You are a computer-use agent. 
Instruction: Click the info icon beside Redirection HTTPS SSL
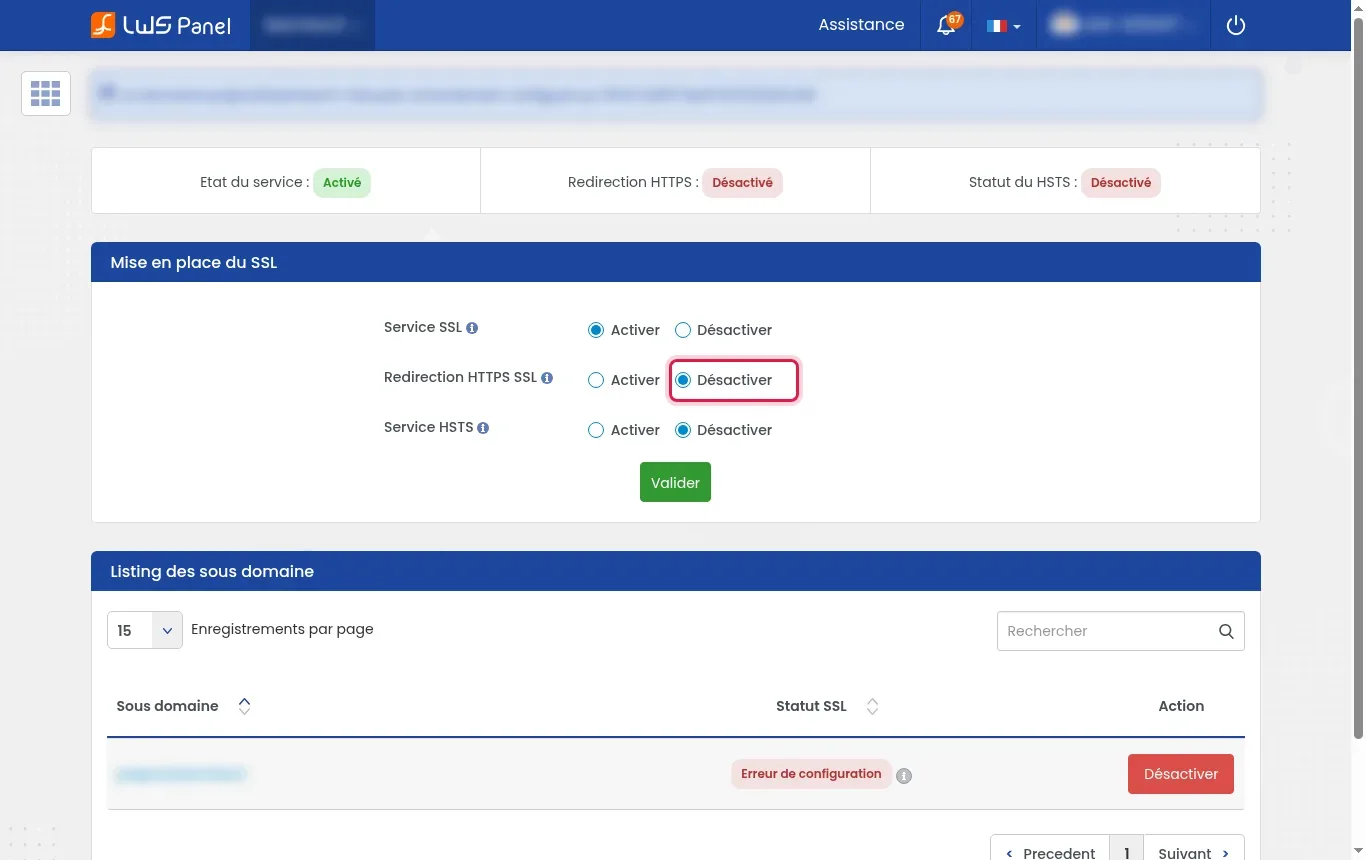coord(547,378)
